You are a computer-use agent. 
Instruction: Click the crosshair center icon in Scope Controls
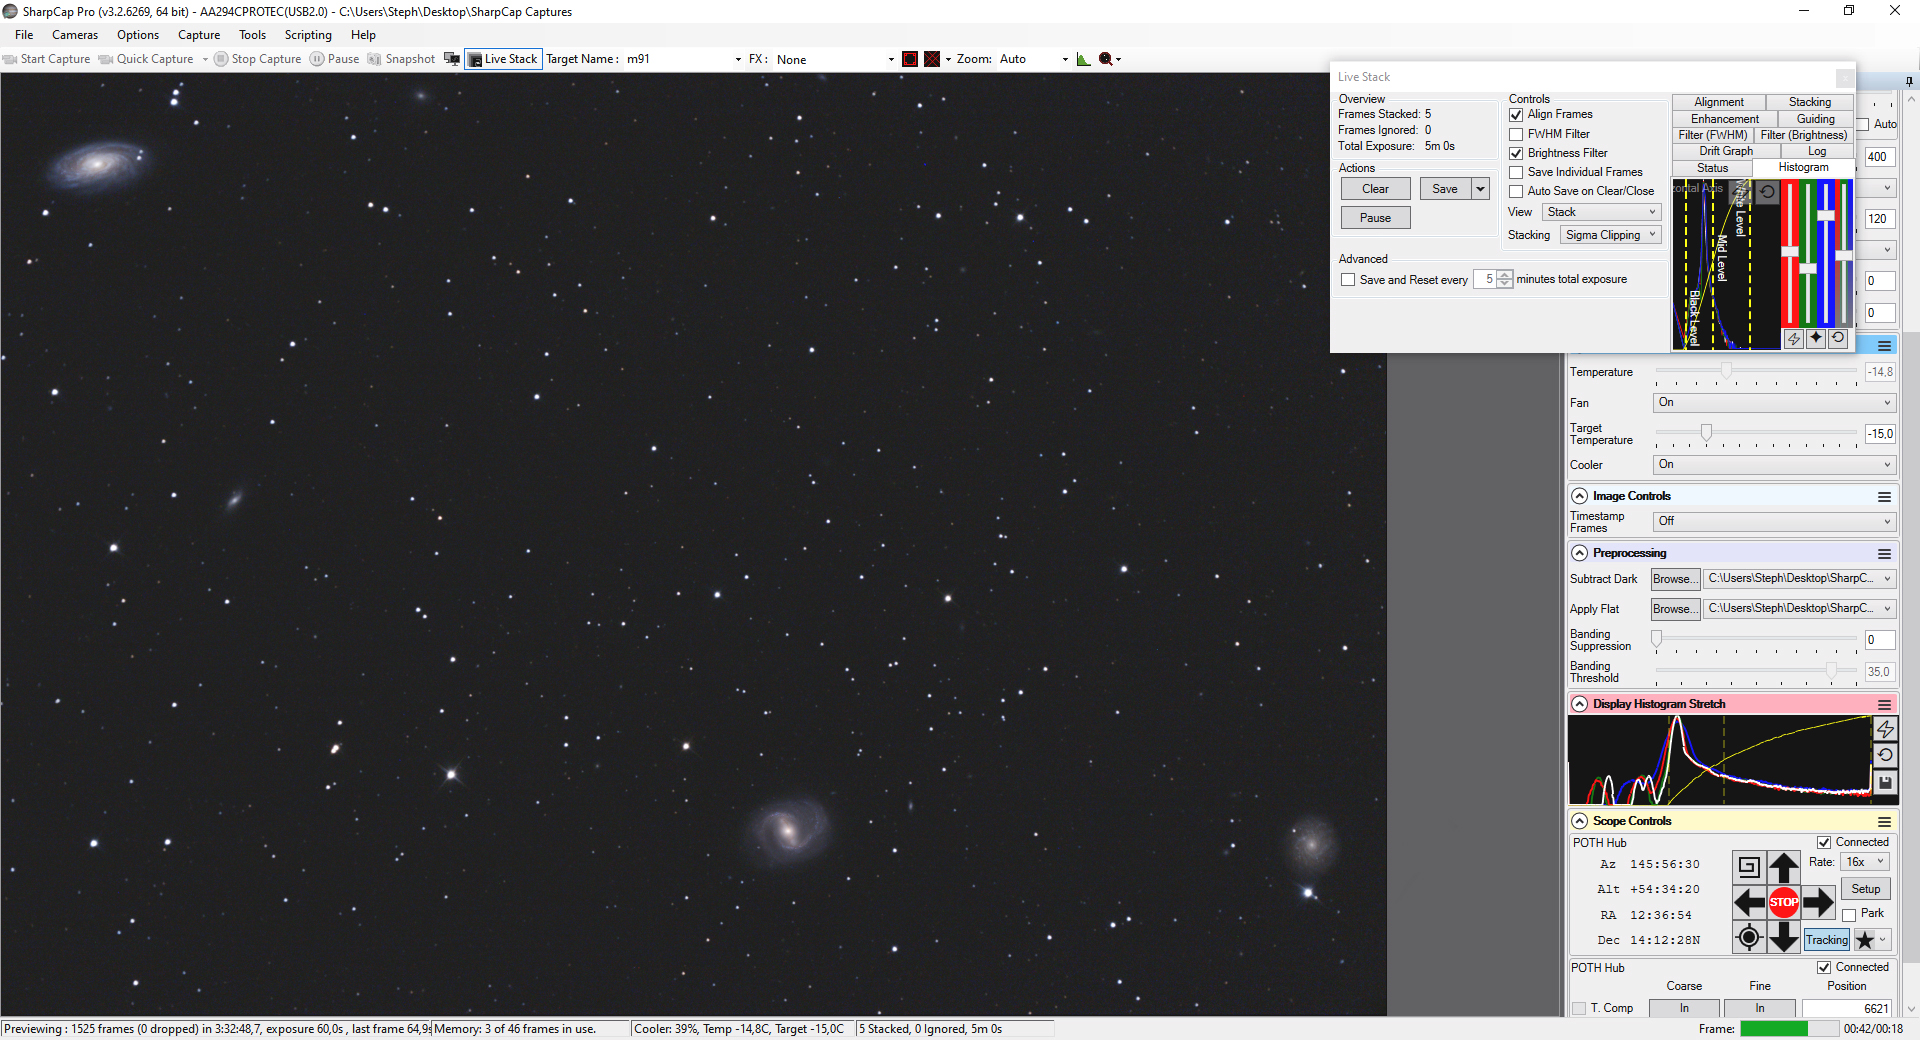point(1748,937)
